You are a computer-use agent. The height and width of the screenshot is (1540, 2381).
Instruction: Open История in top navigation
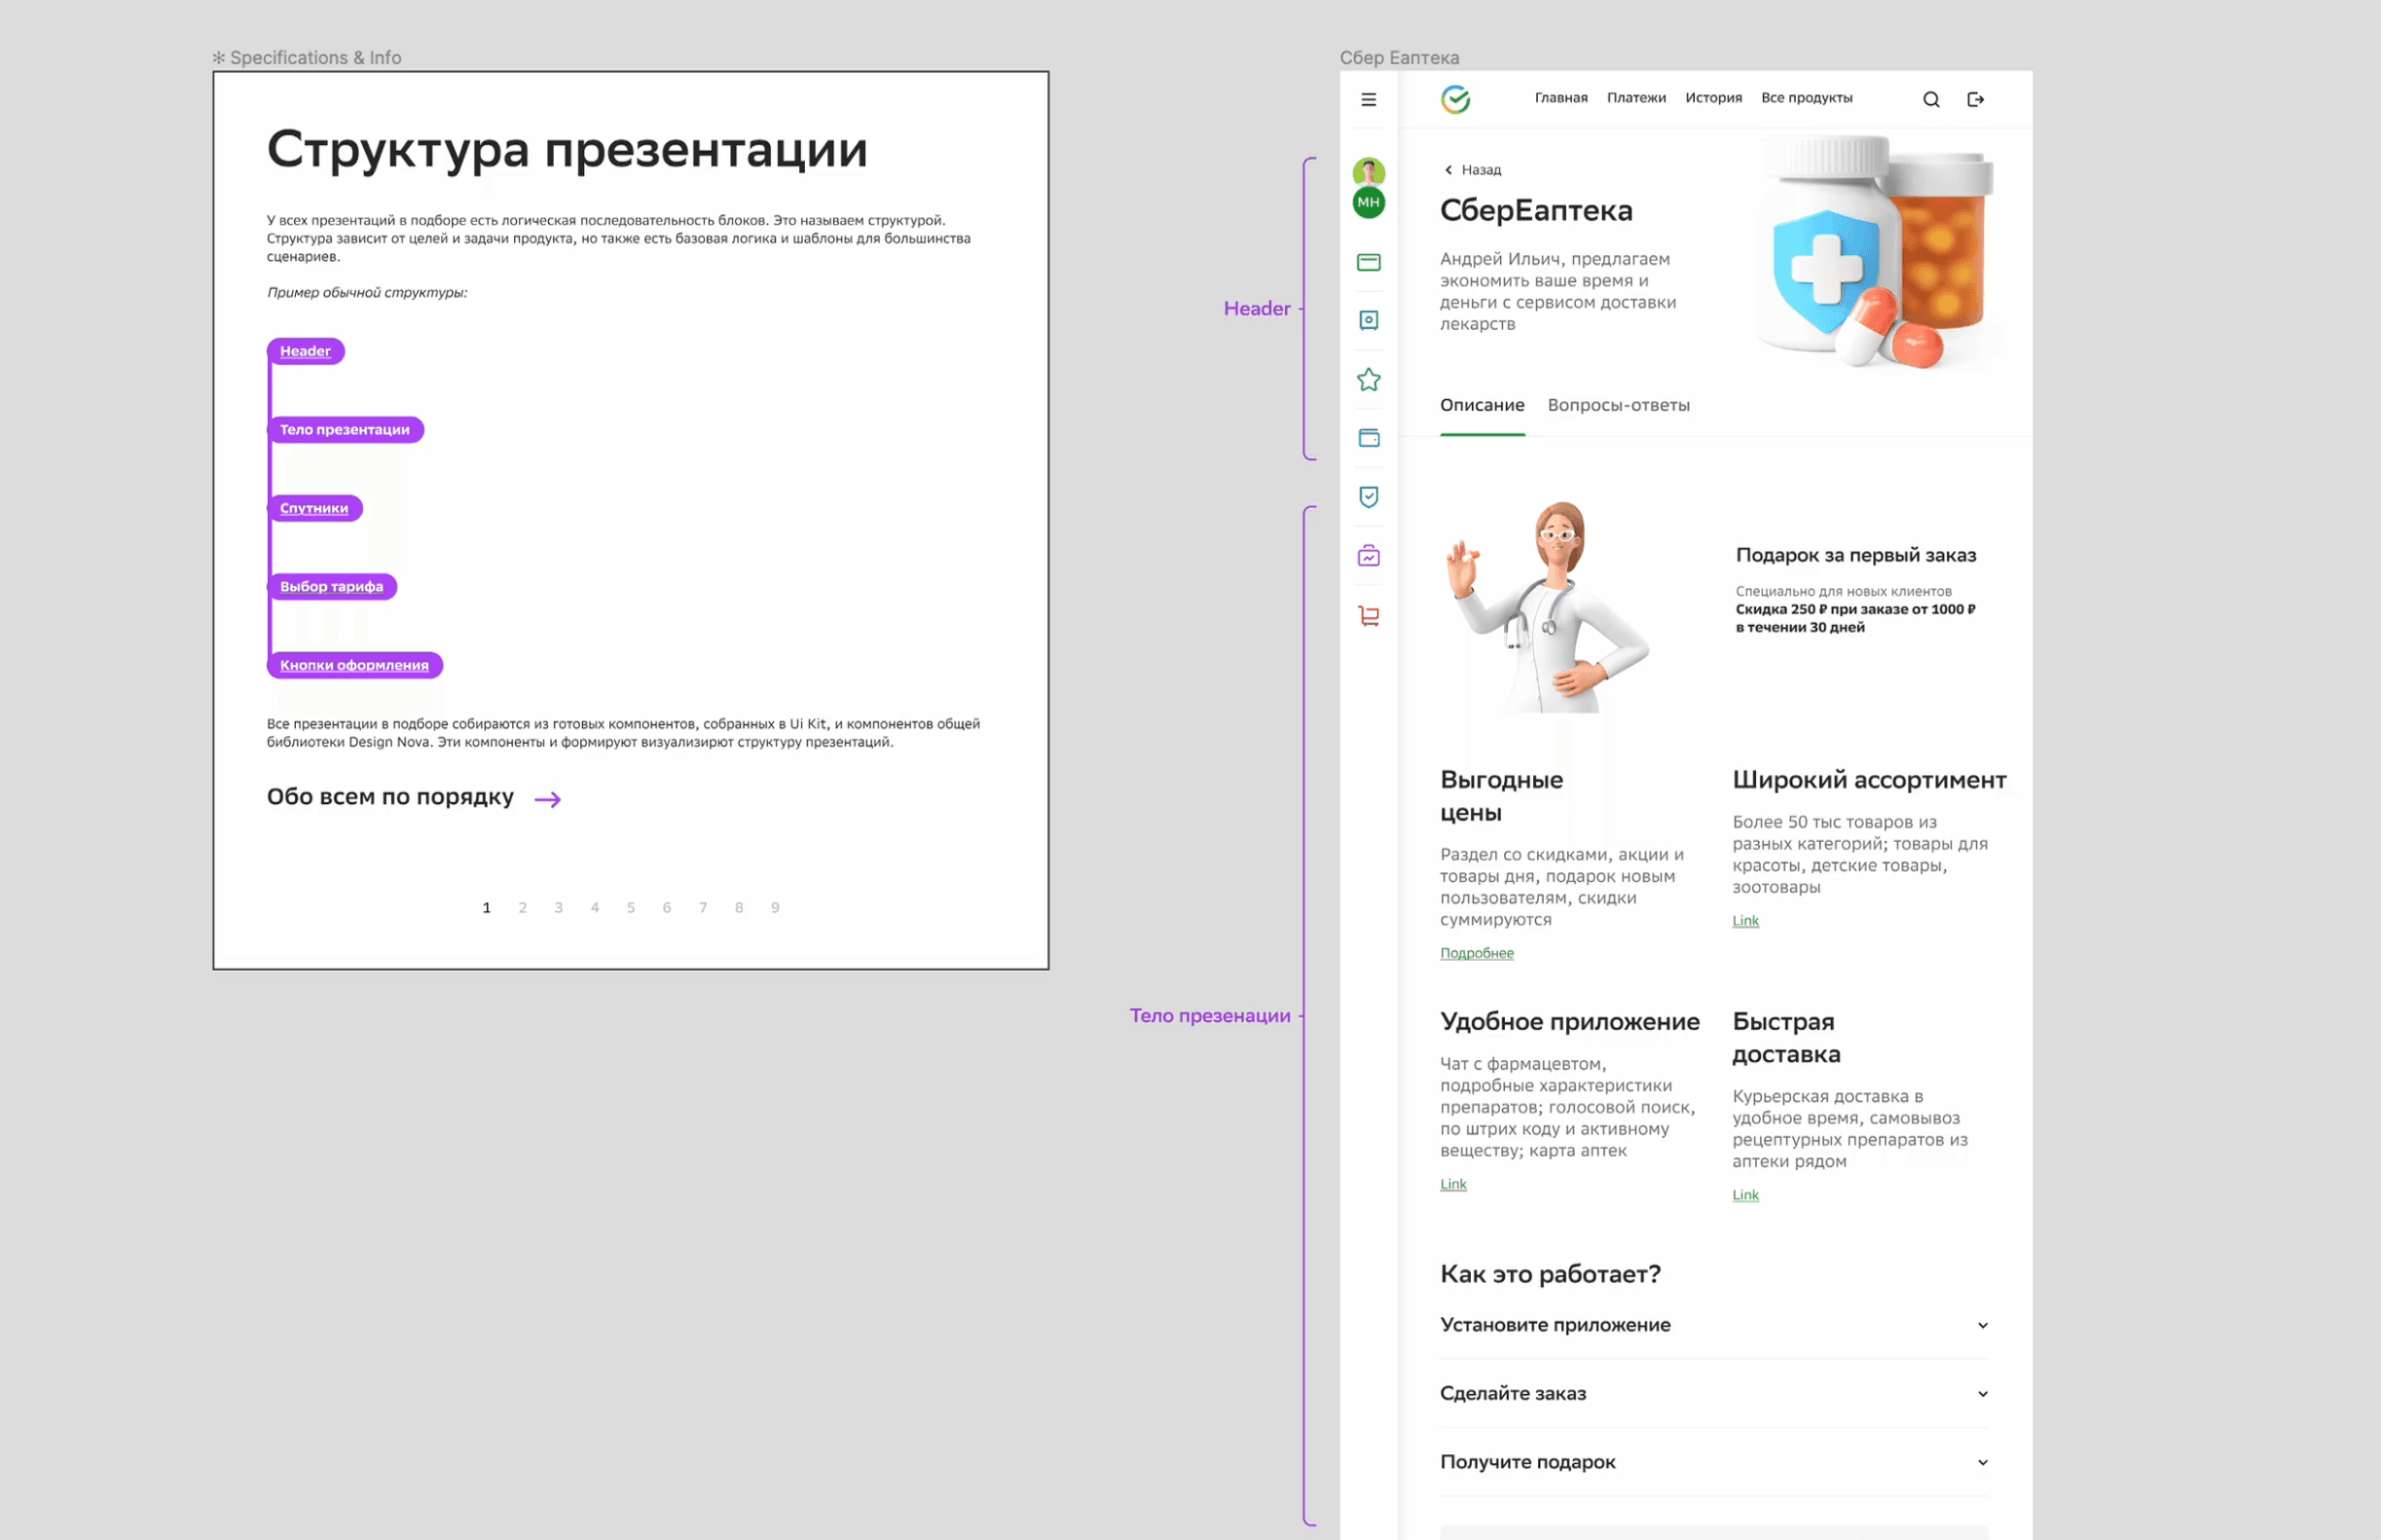pos(1713,98)
